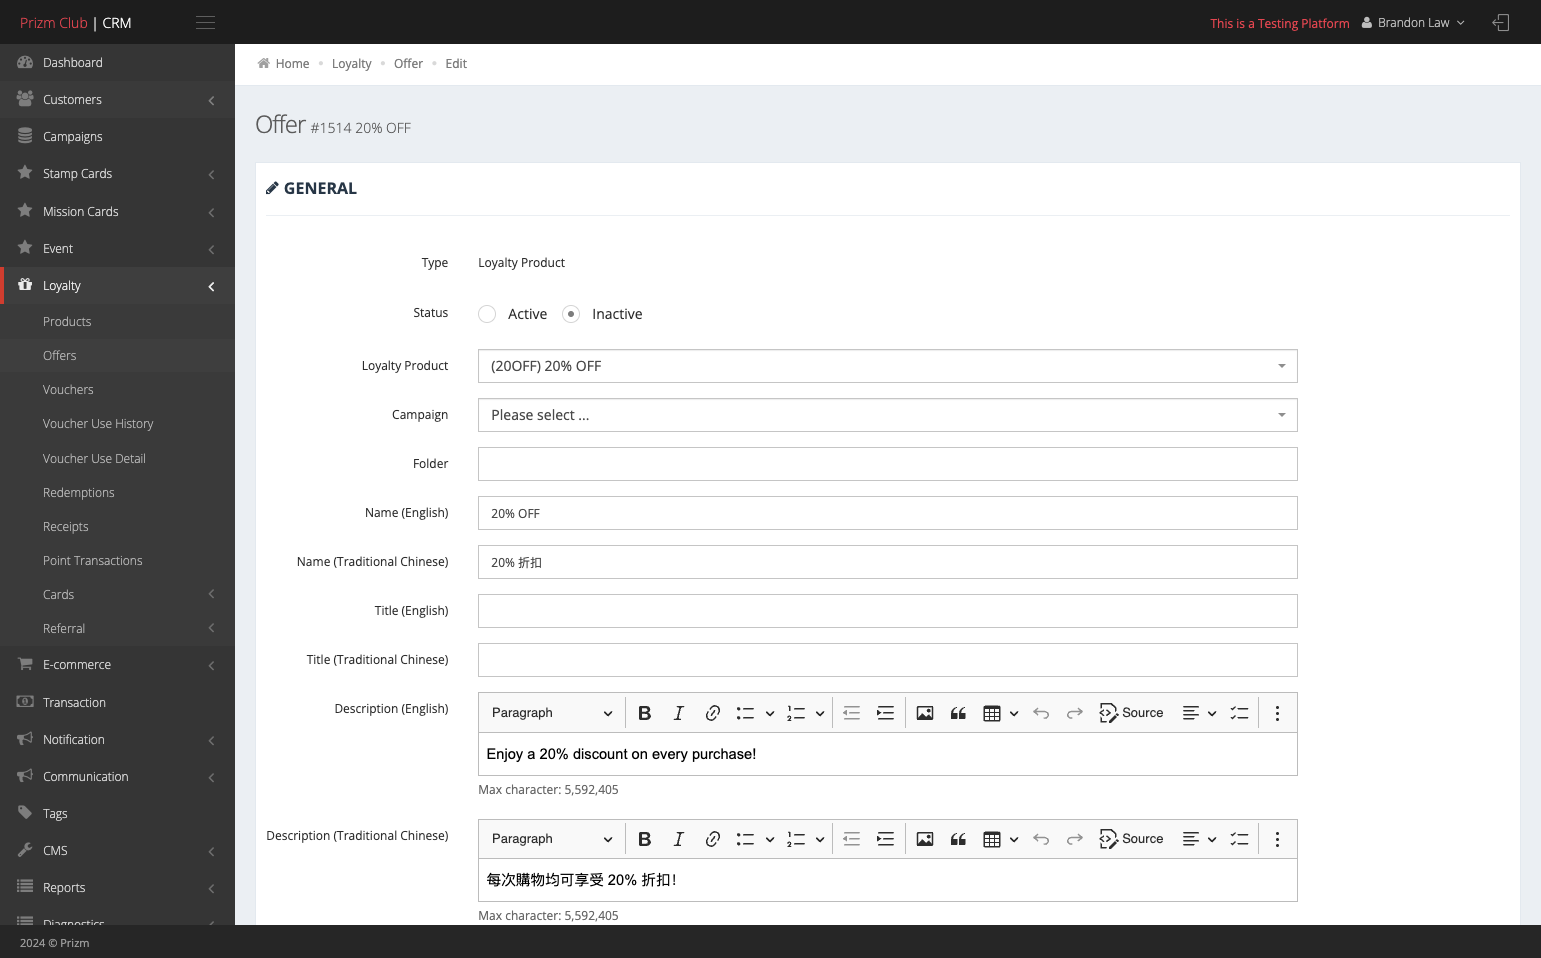Open Redemptions under Loyalty

[79, 493]
